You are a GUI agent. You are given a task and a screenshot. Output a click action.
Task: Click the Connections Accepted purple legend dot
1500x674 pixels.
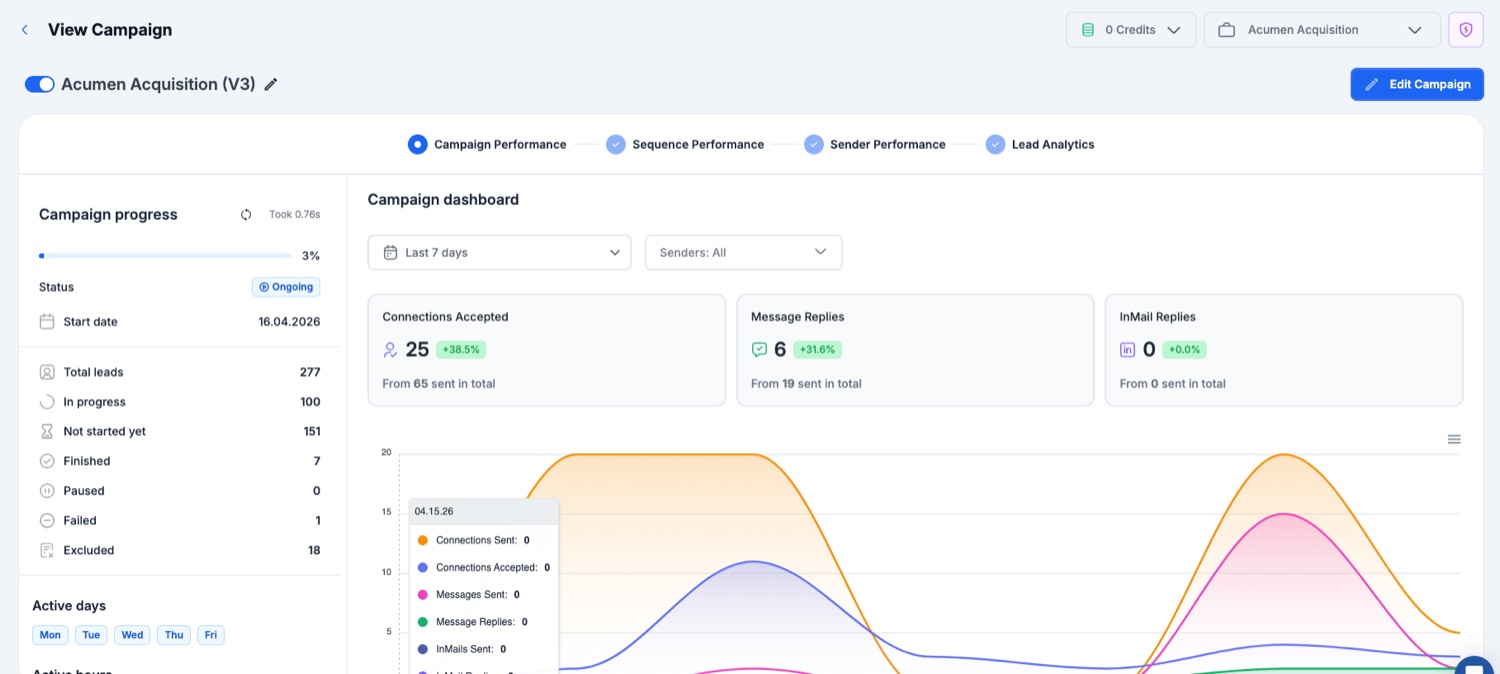click(422, 568)
